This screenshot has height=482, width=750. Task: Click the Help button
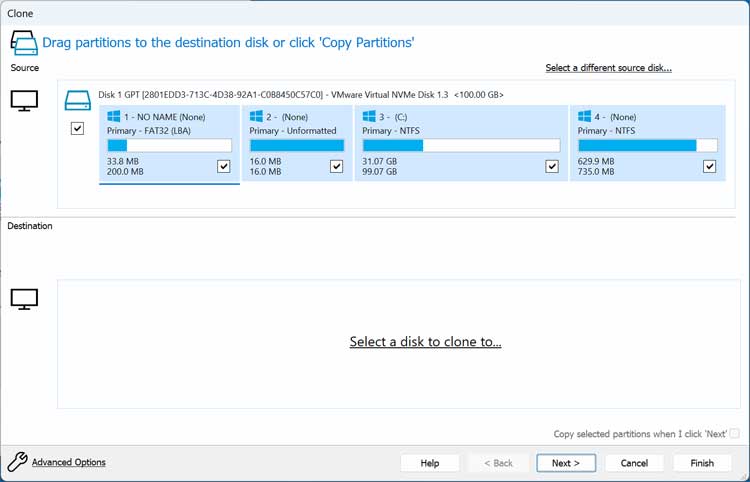(x=430, y=463)
